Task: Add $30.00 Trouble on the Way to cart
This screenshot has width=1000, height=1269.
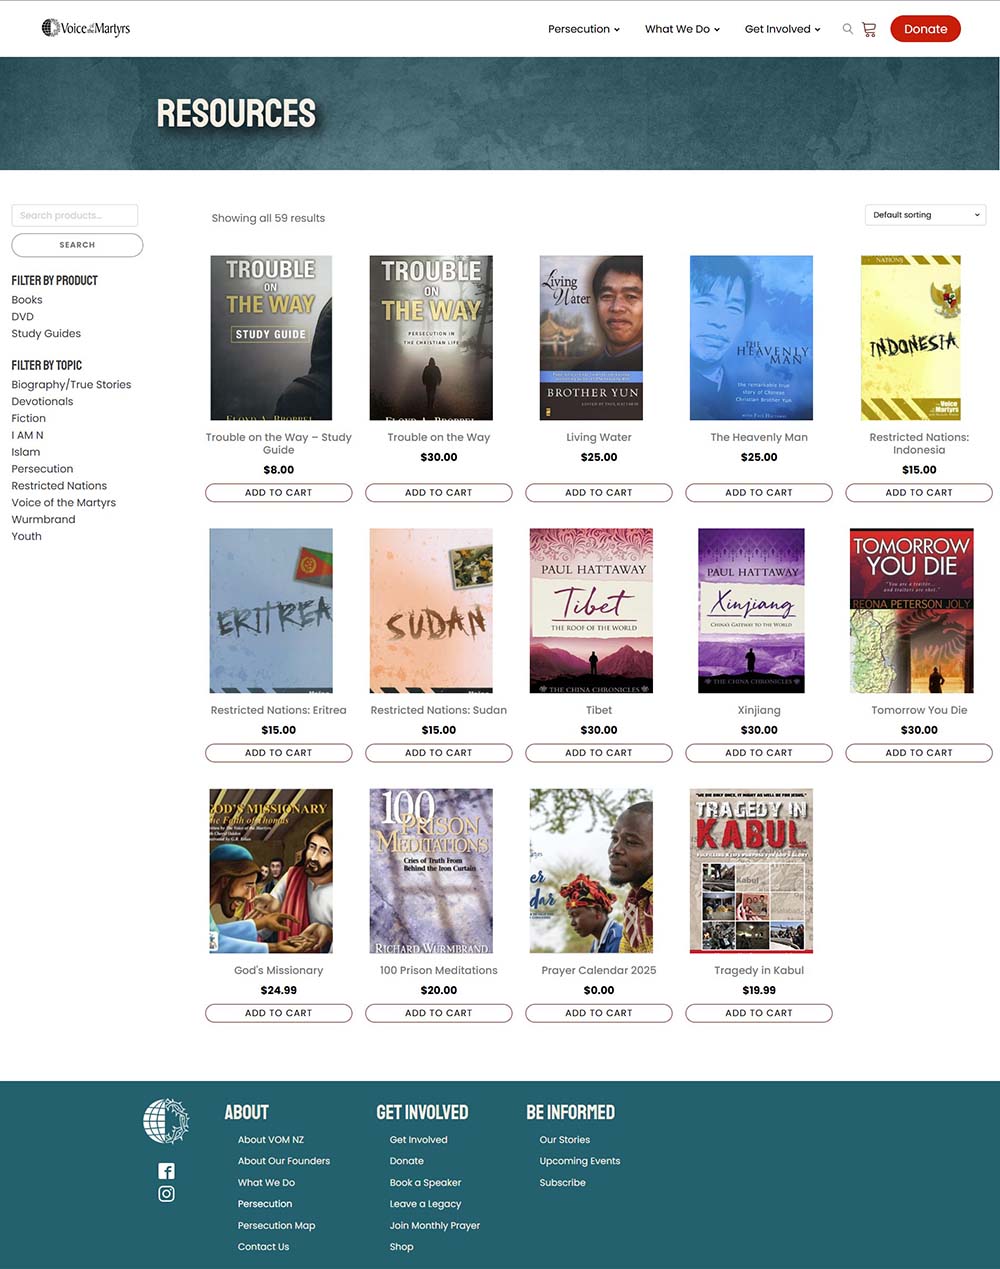Action: 439,493
